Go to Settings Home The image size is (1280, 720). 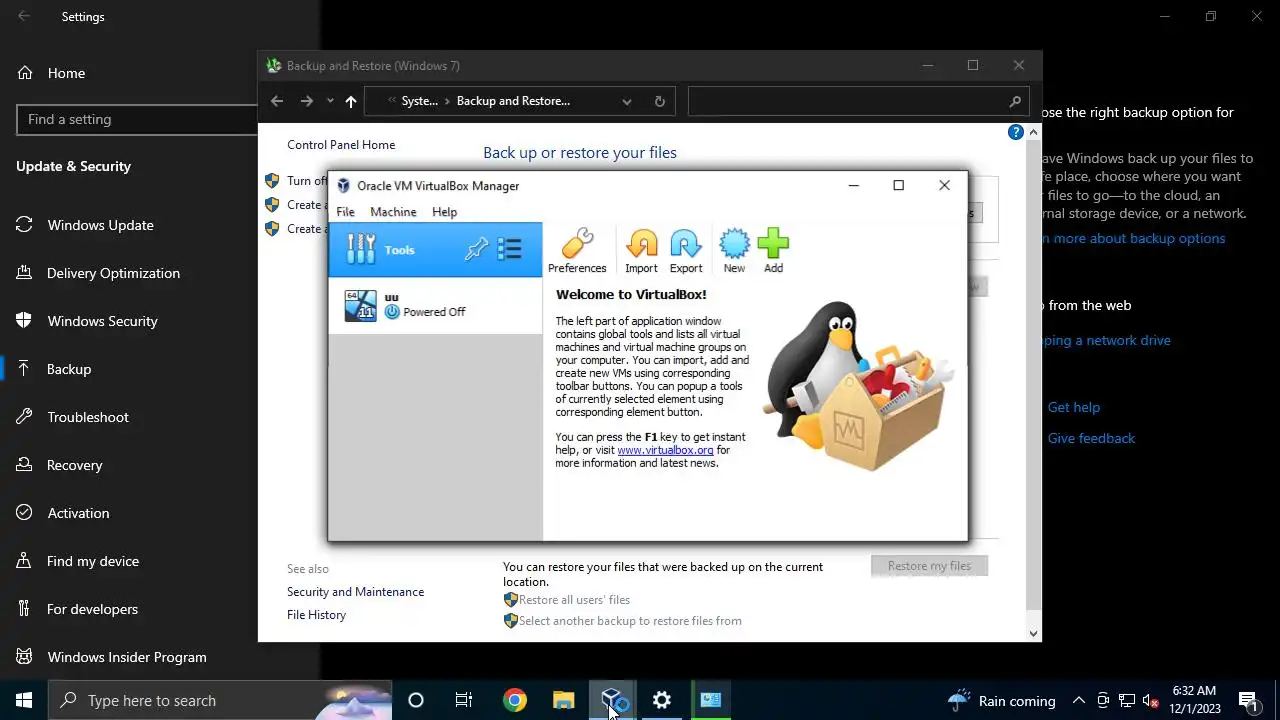pos(66,73)
